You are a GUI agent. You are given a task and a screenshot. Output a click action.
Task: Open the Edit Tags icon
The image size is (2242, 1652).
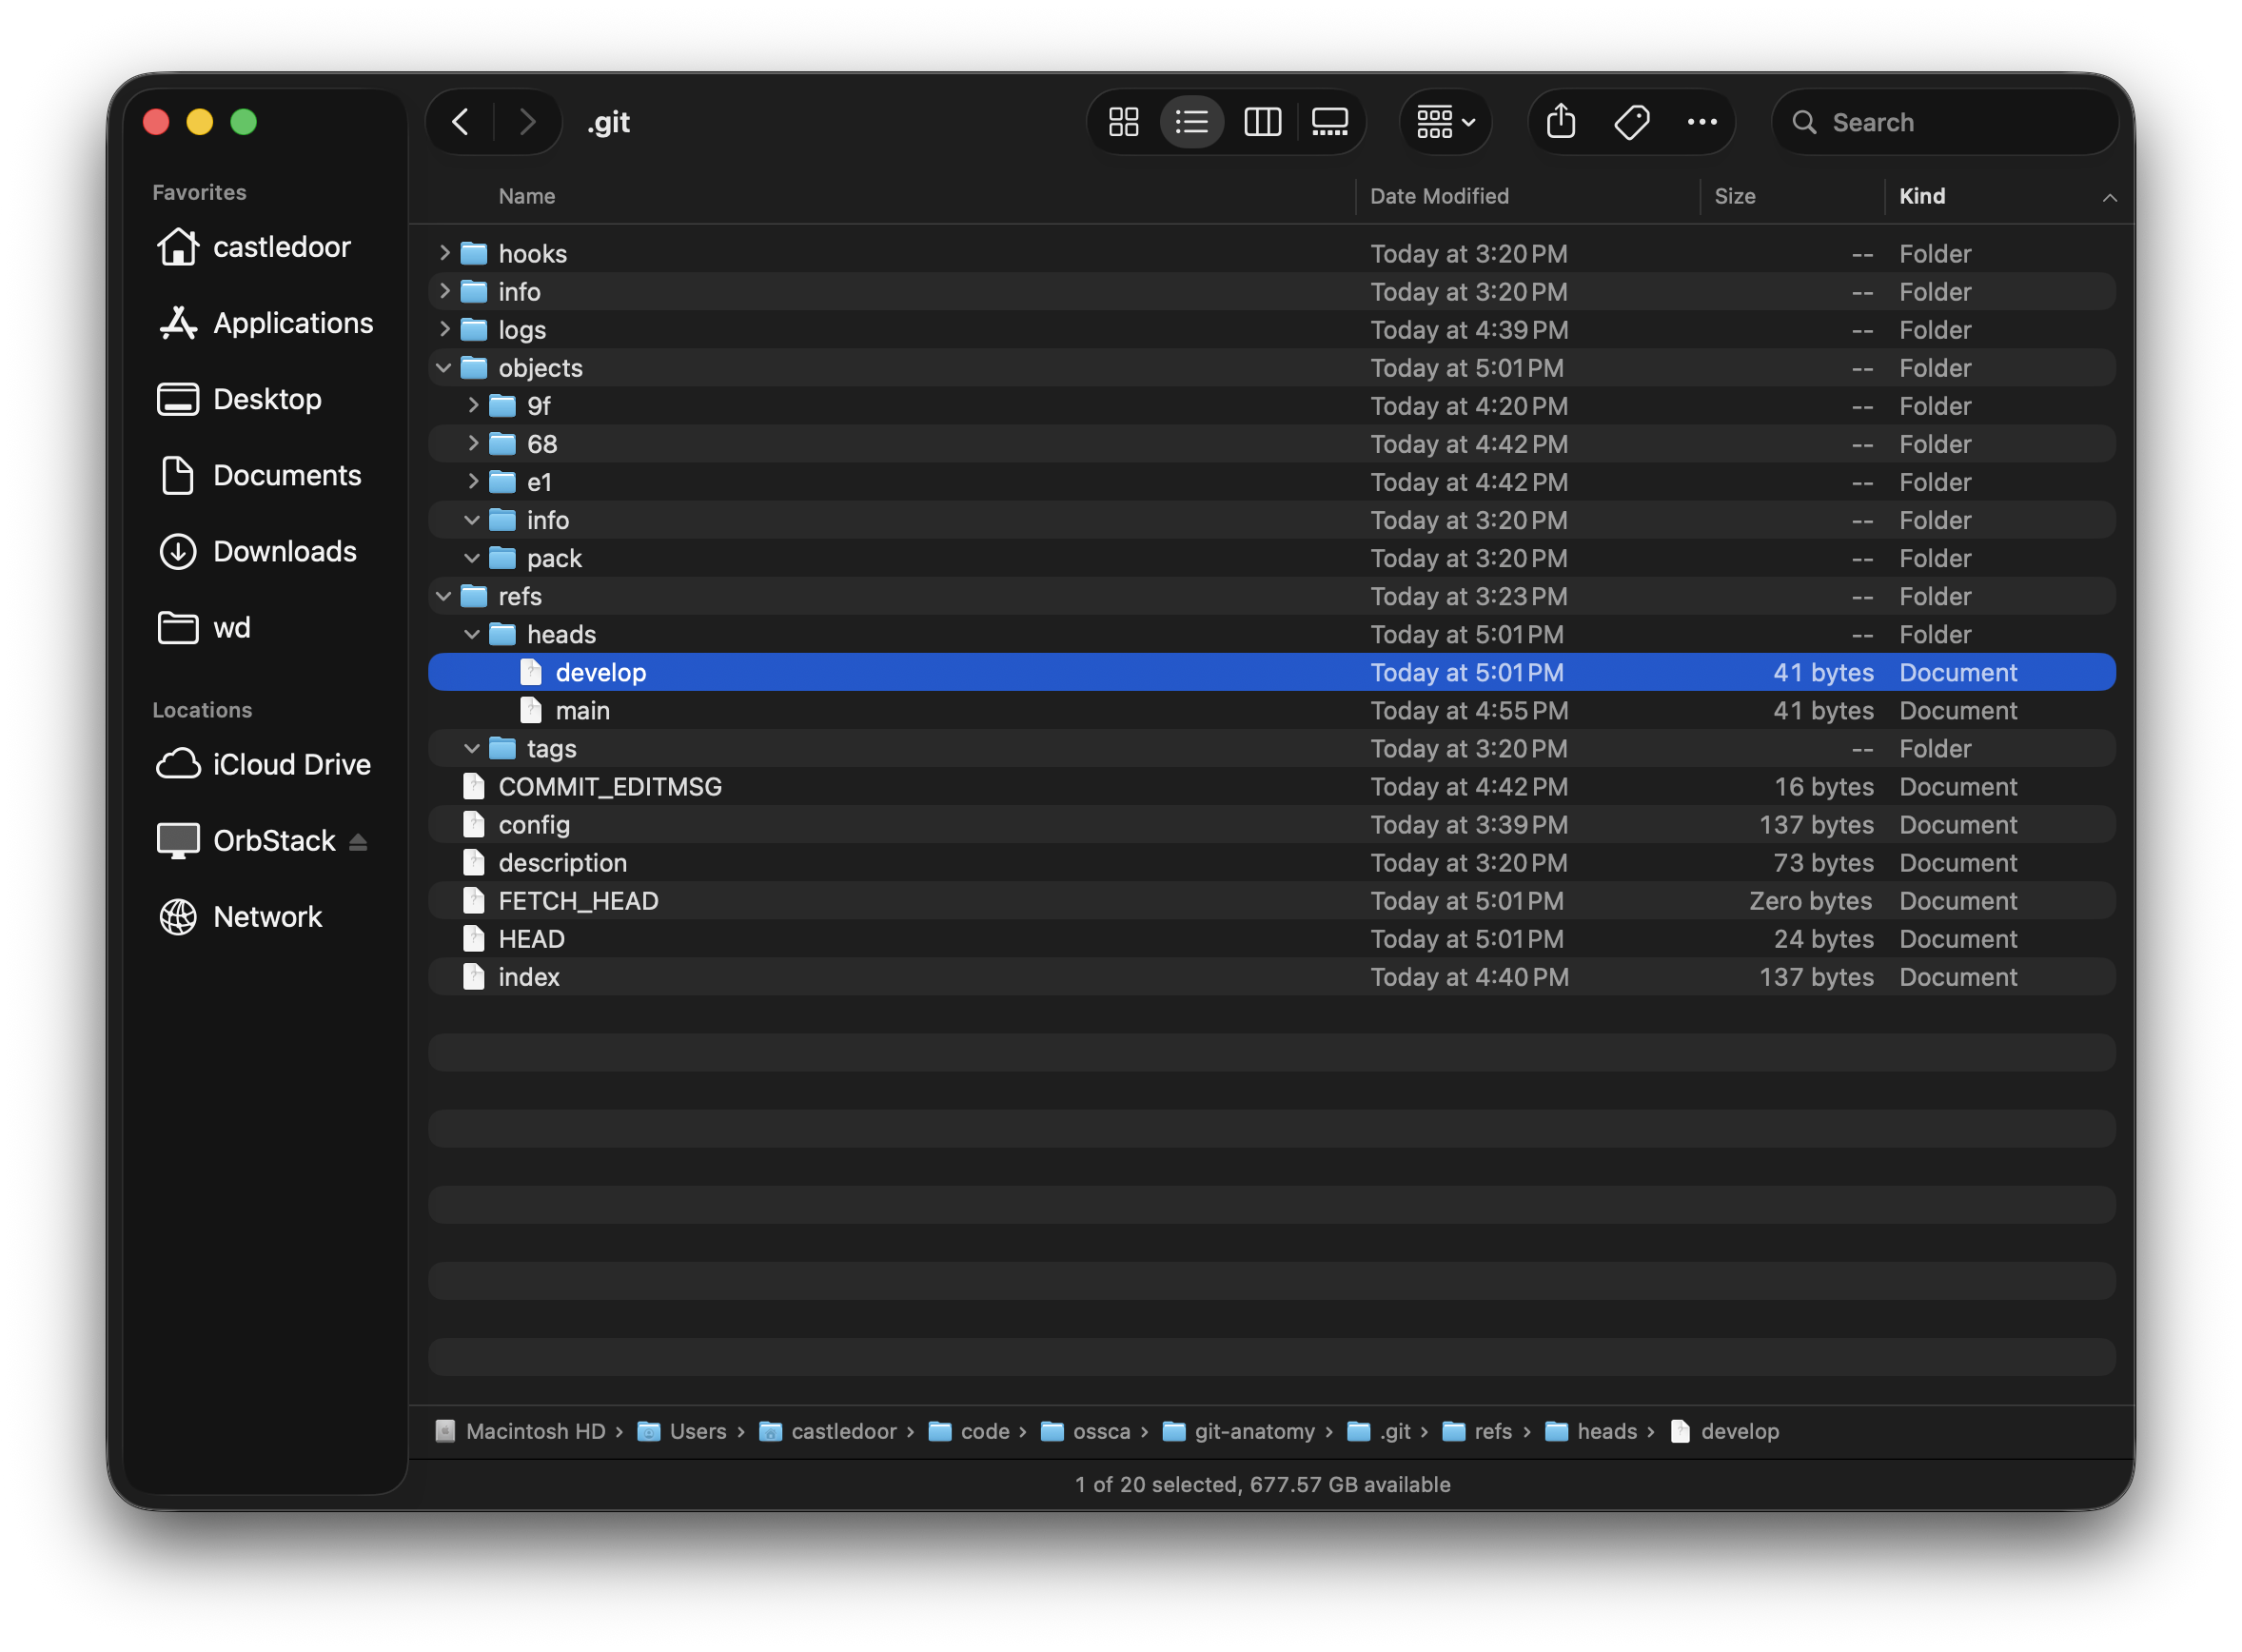tap(1631, 122)
